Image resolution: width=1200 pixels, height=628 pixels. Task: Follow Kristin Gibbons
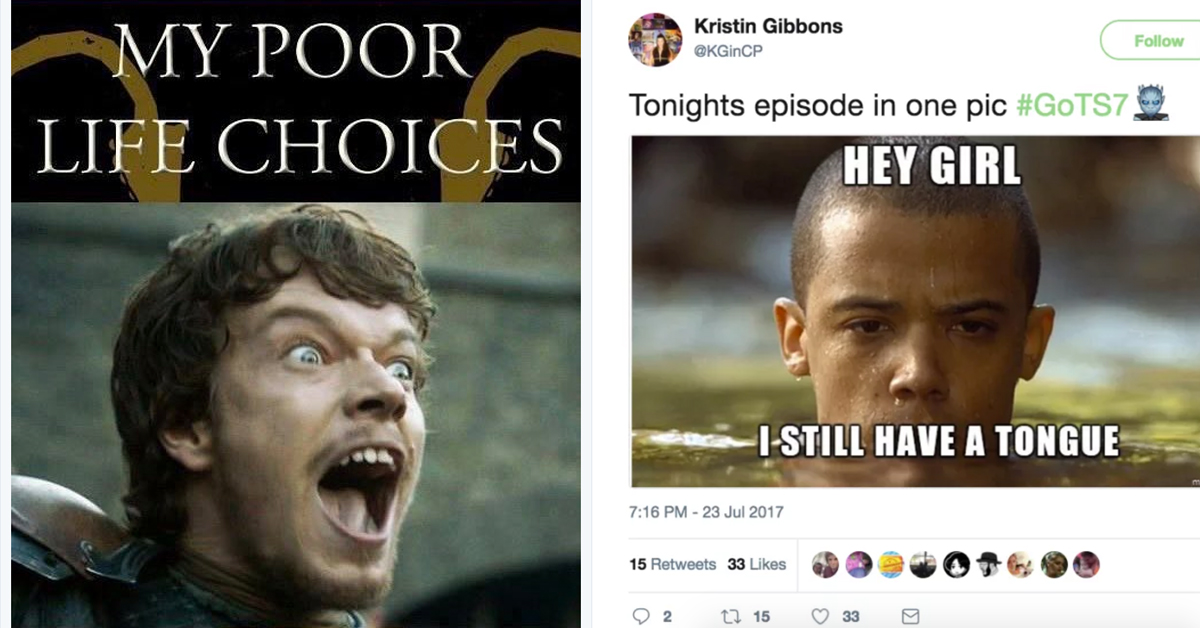pyautogui.click(x=1150, y=41)
